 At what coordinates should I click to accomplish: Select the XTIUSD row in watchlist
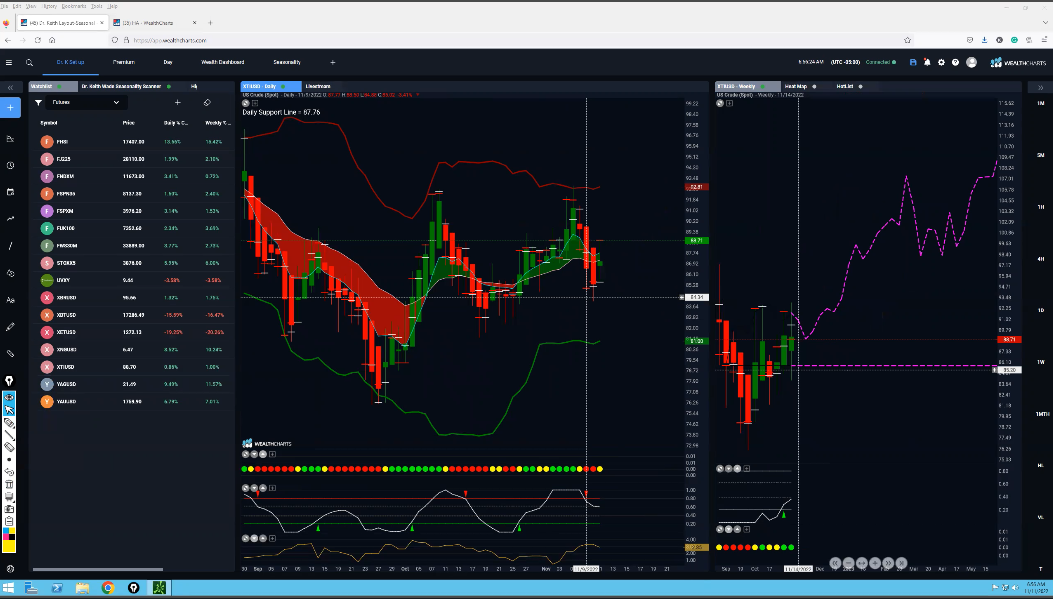coord(134,367)
